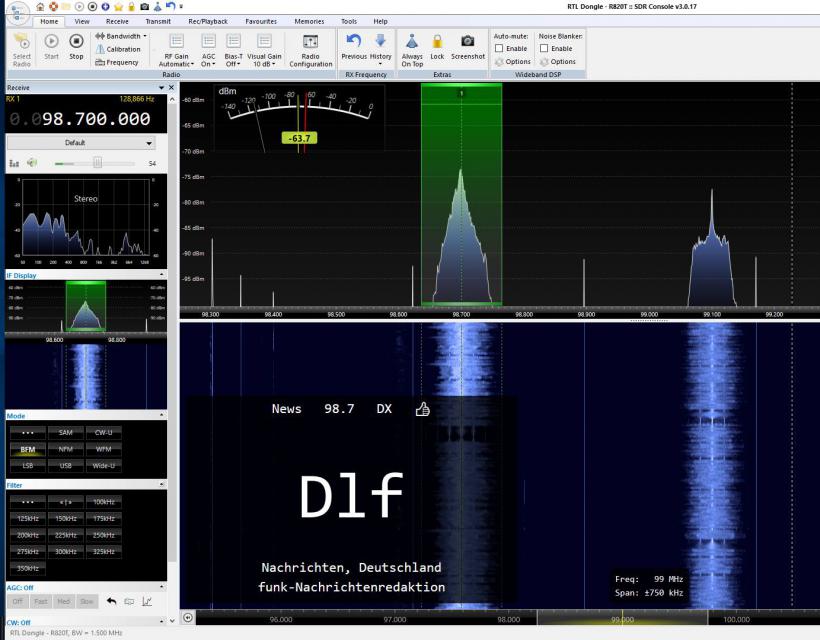Select the Wide-U mode button
The image size is (820, 640).
pos(104,465)
